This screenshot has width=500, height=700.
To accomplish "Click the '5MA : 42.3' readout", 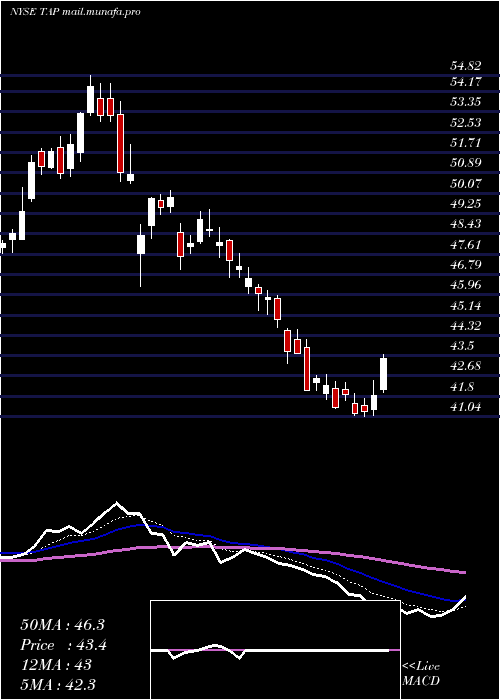I will 58,684.
